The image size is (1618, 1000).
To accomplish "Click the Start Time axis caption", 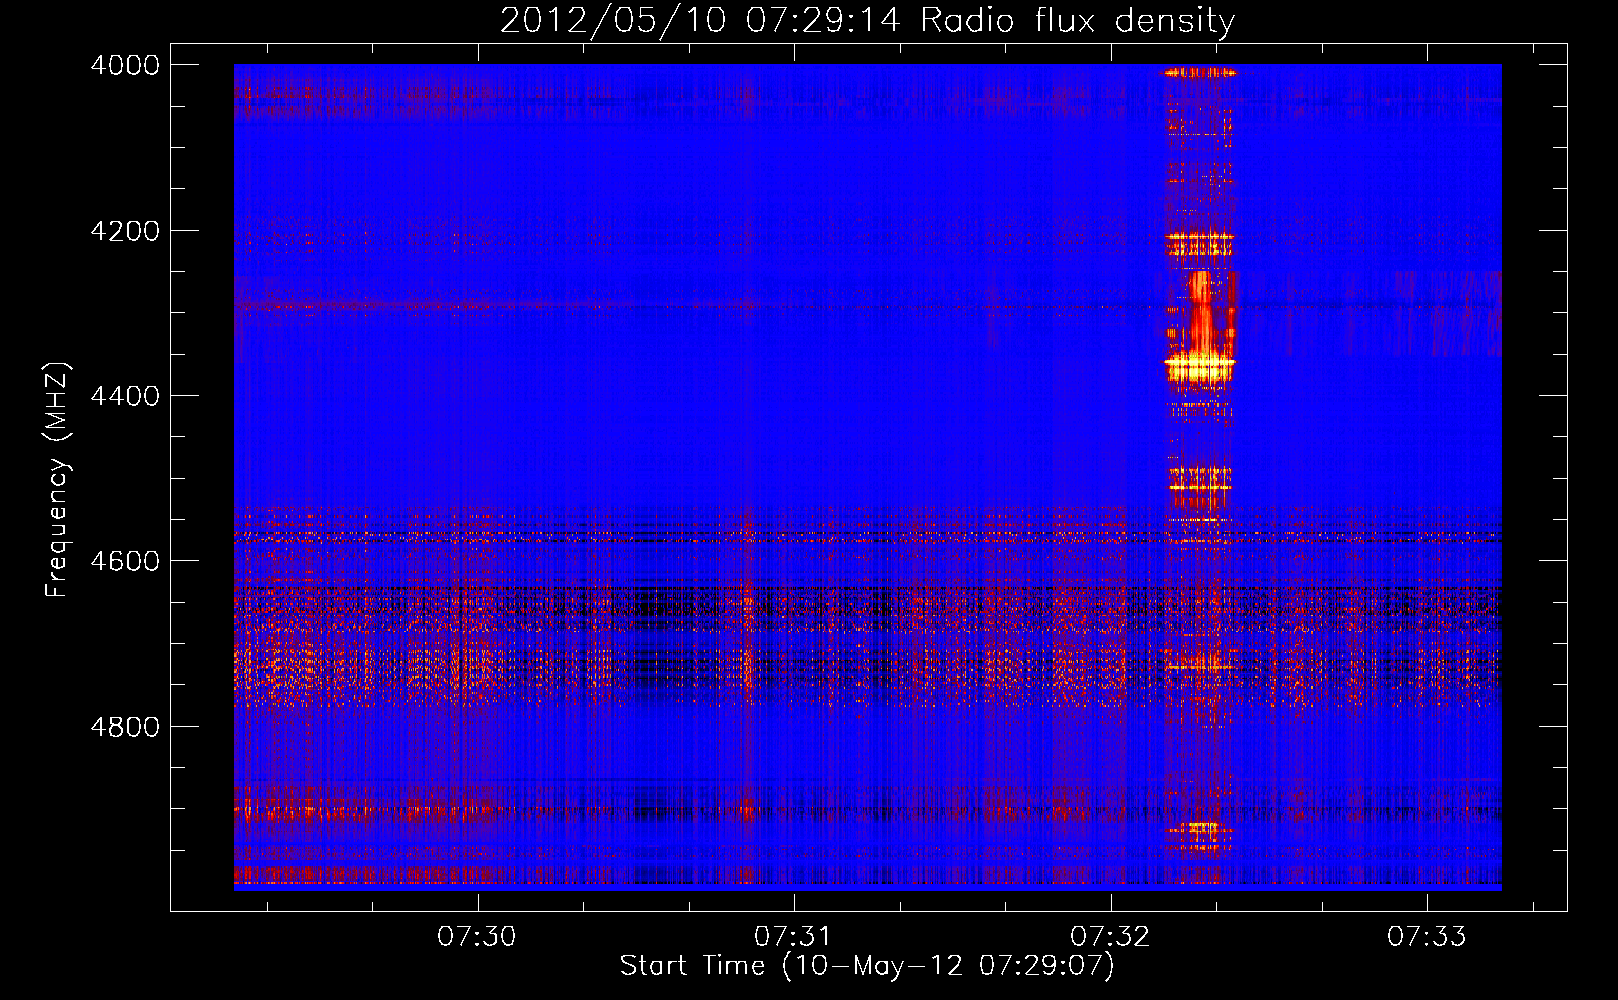I will pos(867,966).
